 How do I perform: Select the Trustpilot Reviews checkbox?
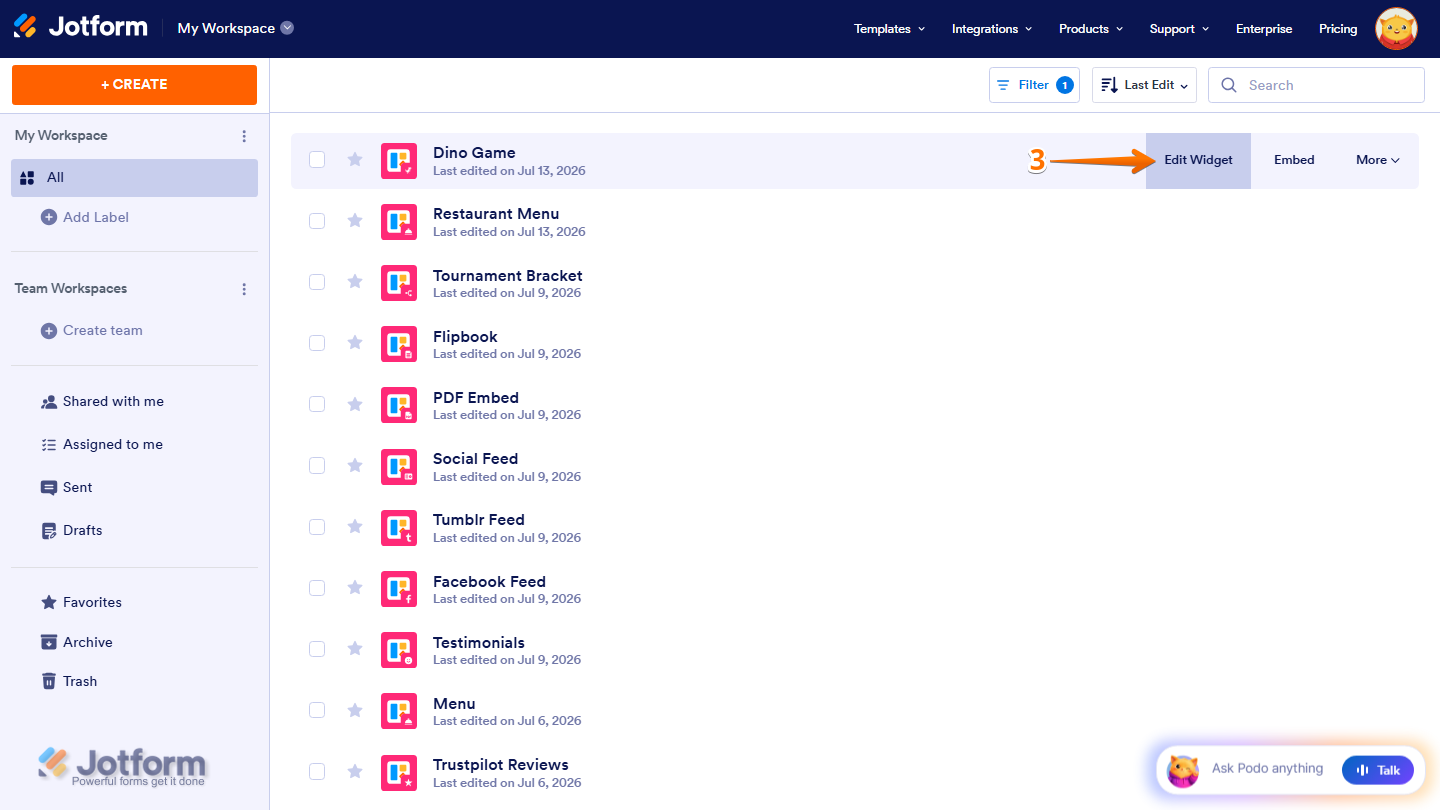317,771
